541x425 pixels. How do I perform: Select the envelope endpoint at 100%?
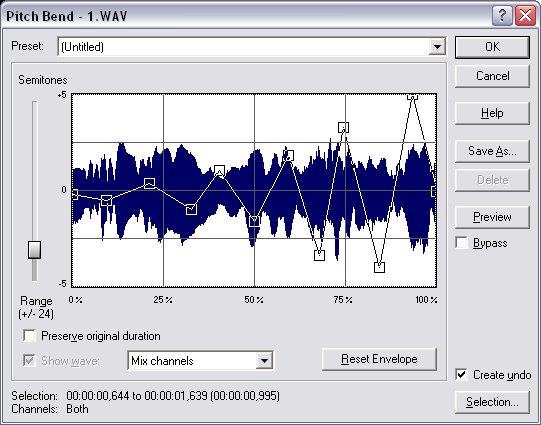[x=434, y=191]
